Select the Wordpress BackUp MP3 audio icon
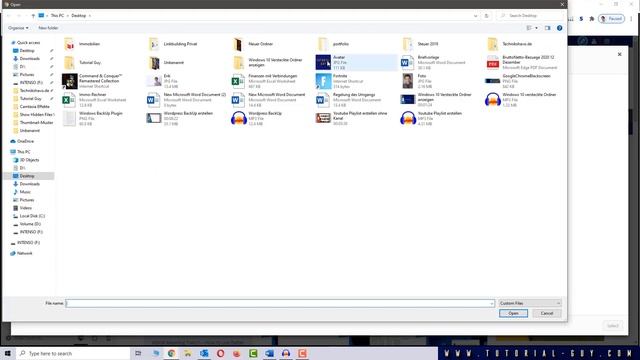The width and height of the screenshot is (640, 360). [x=239, y=118]
